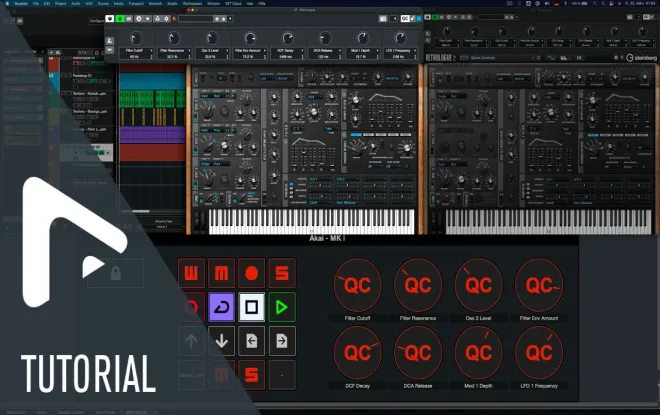Open the File menu

(35, 3)
